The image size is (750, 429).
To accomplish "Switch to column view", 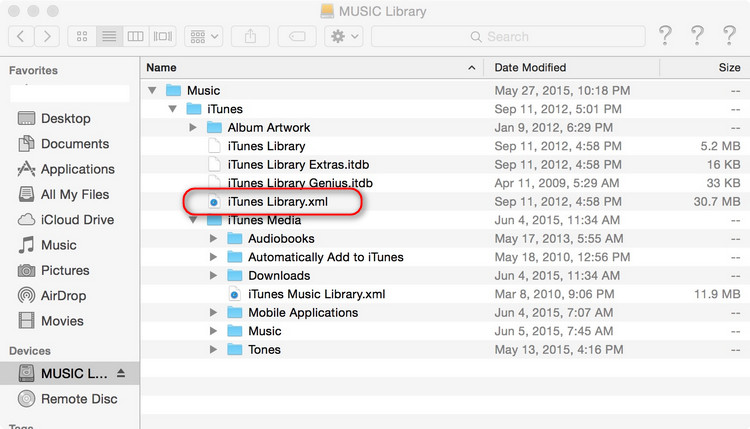I will coord(135,36).
